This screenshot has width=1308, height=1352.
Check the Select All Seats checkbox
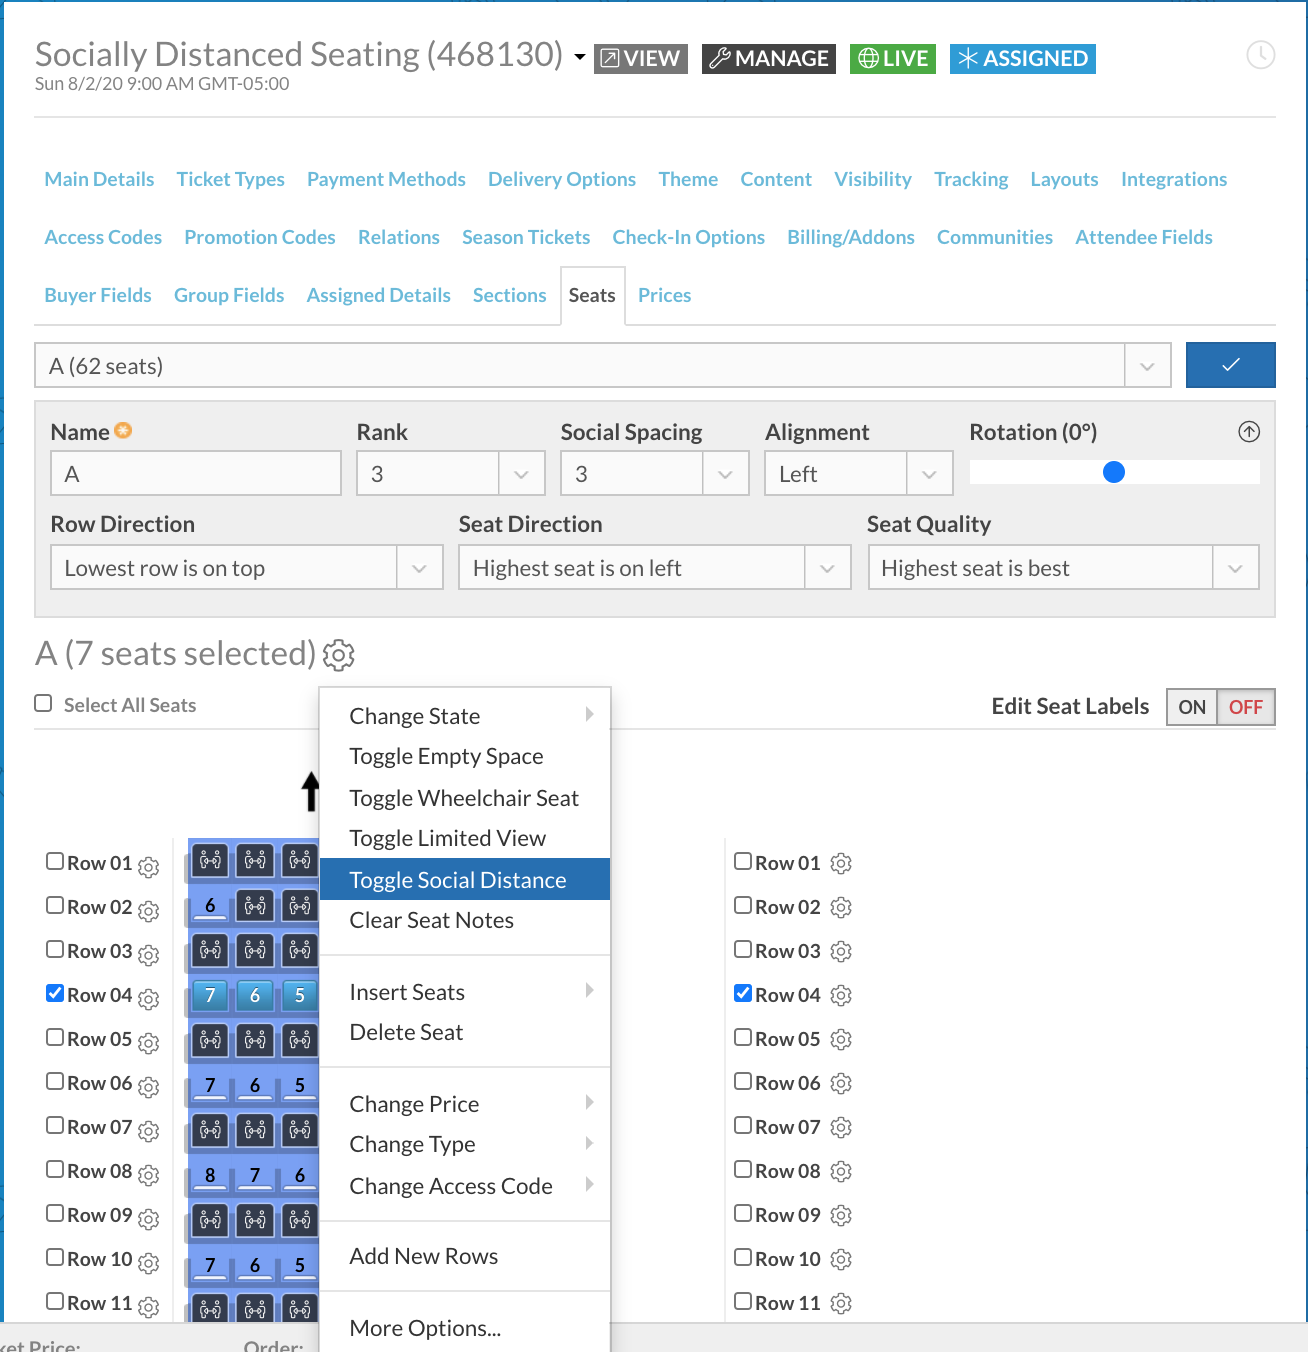click(43, 703)
